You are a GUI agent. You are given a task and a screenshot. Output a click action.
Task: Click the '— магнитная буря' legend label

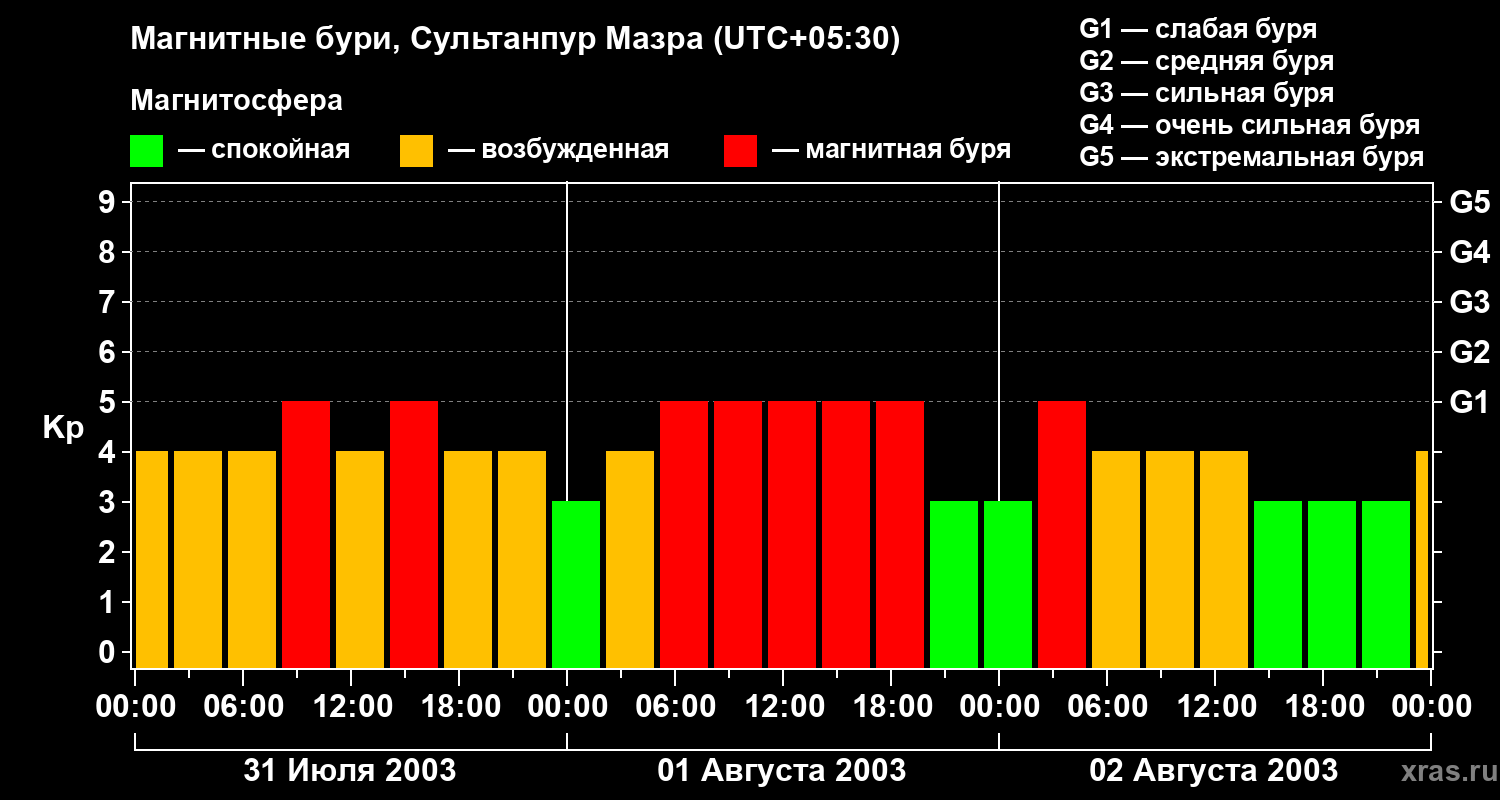coord(891,151)
